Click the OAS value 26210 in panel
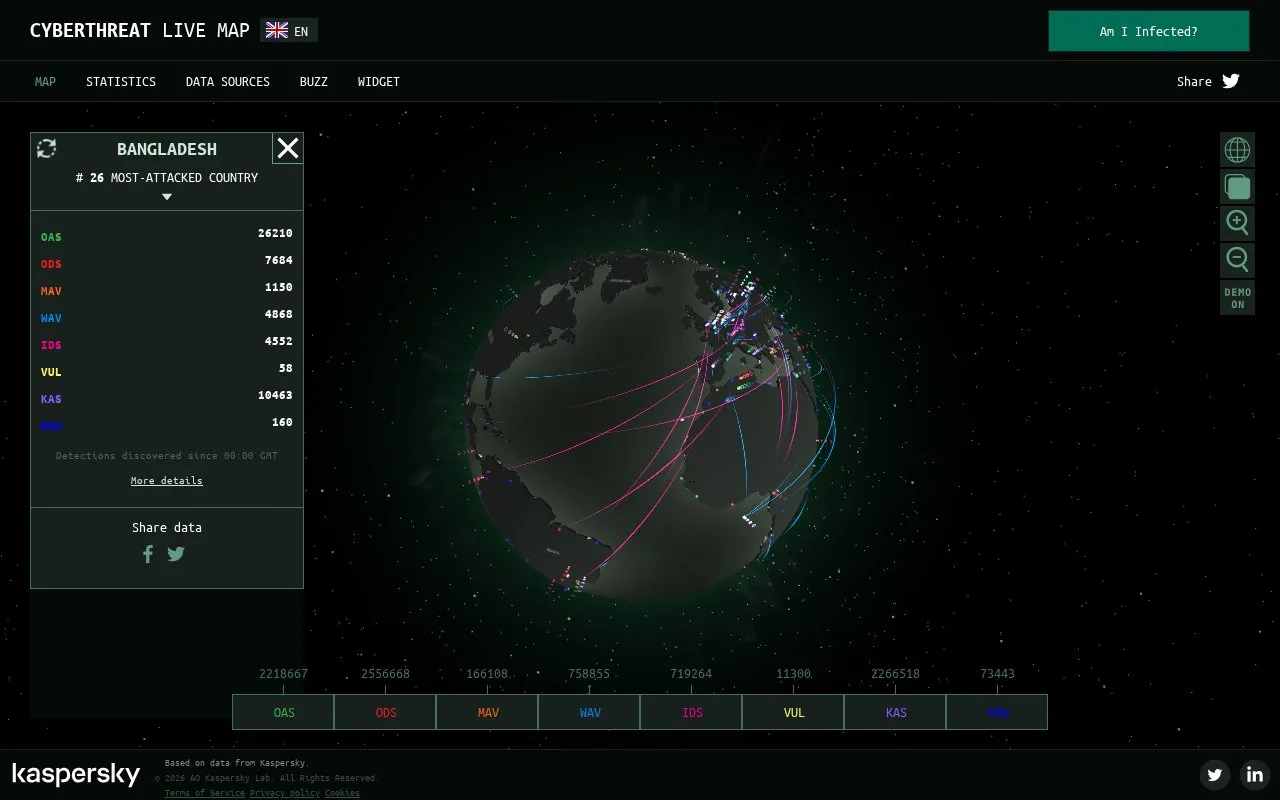The width and height of the screenshot is (1280, 800). click(275, 233)
